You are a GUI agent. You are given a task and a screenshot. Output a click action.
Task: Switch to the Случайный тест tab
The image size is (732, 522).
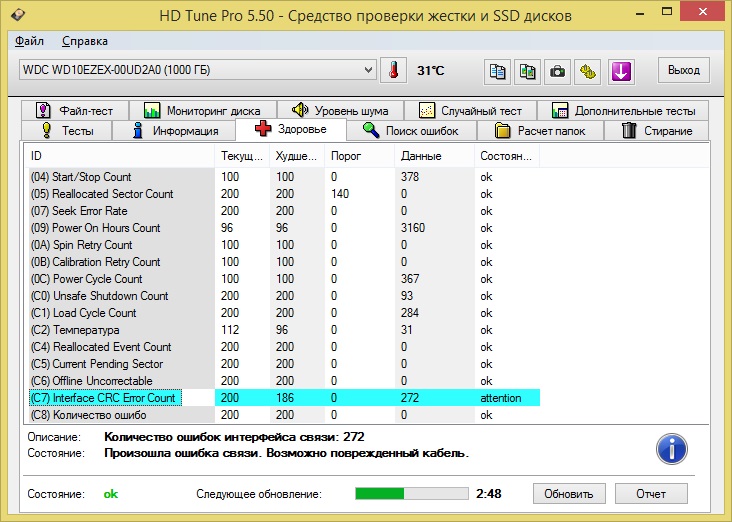[x=470, y=111]
